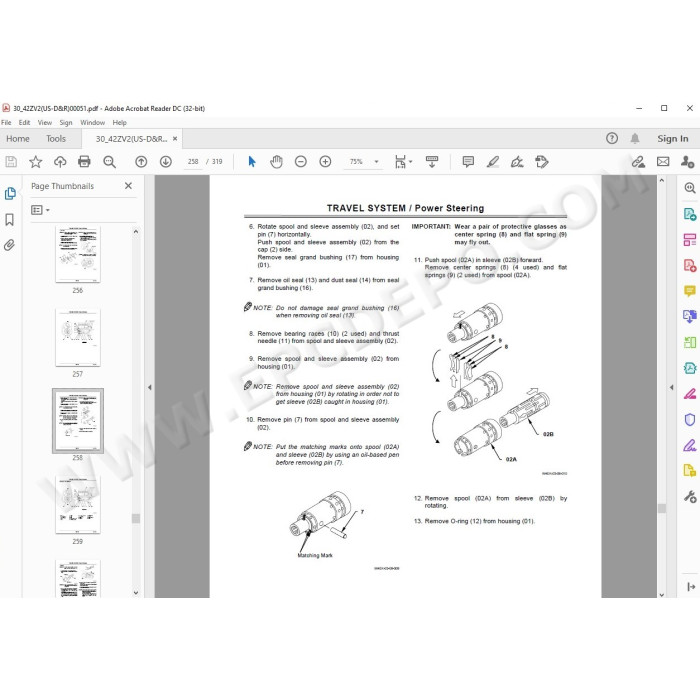Open More Tools wrench icon

(690, 496)
